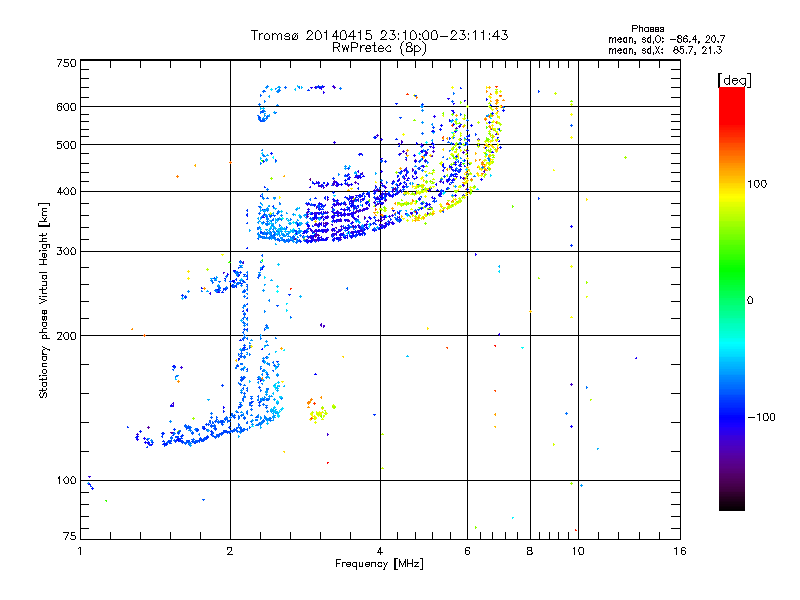Screen dimensions: 800x600
Task: Click the '[deg]' colorbar unit label
Action: (734, 80)
